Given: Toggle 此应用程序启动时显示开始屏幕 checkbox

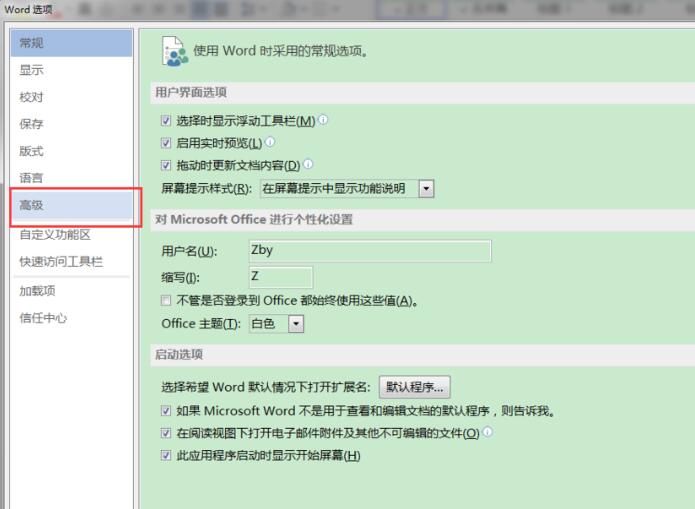Looking at the screenshot, I should click(x=166, y=455).
